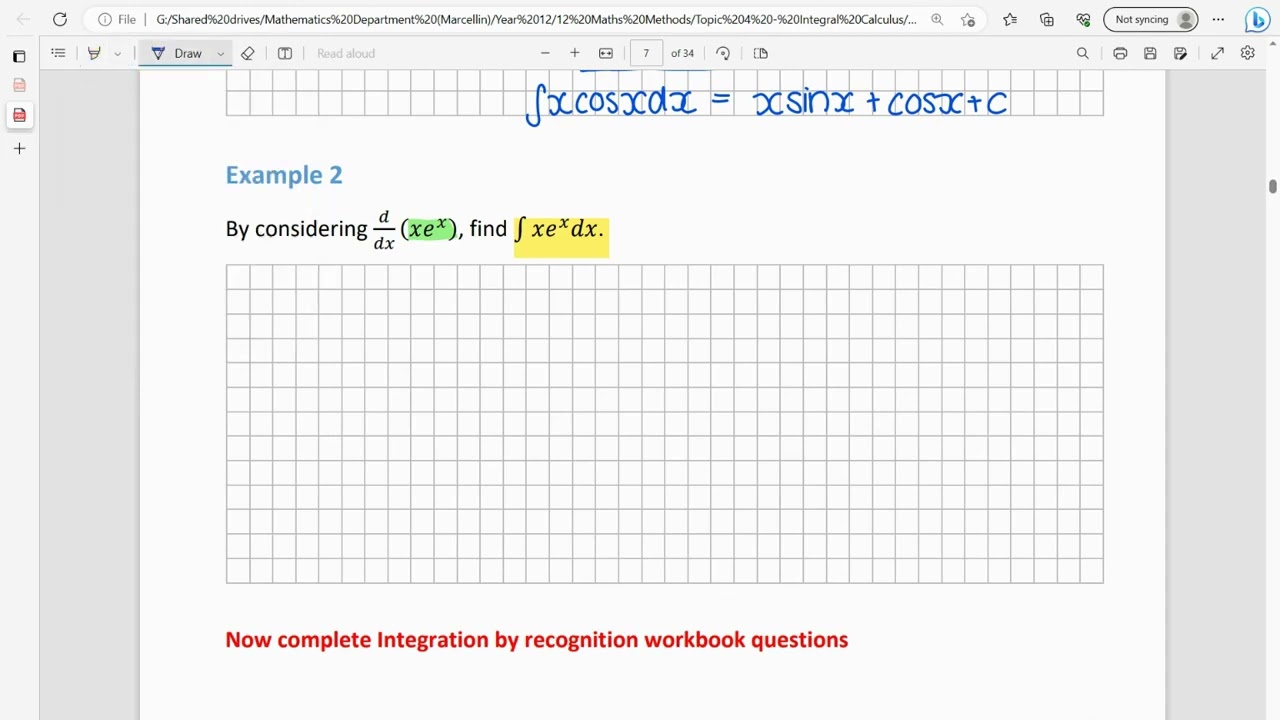Expand the Draw ink options dropdown

(x=220, y=53)
